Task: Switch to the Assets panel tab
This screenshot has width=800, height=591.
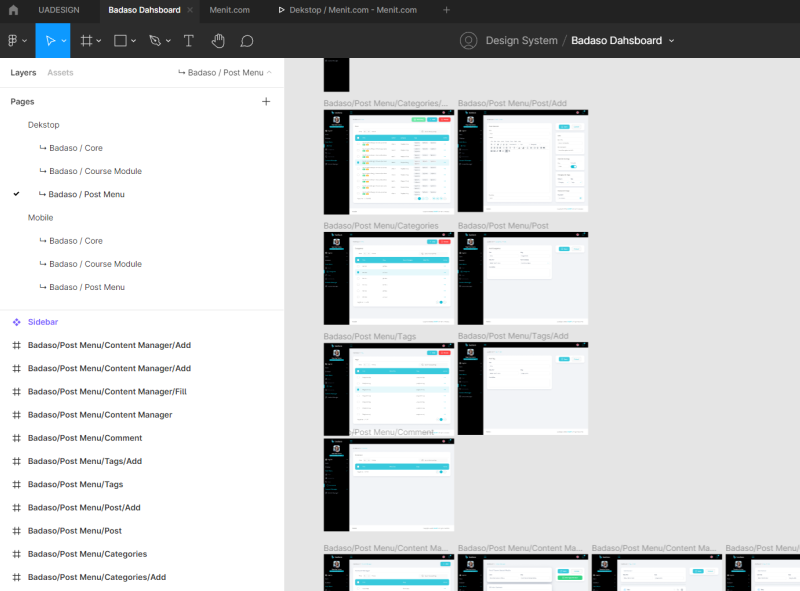Action: click(x=60, y=73)
